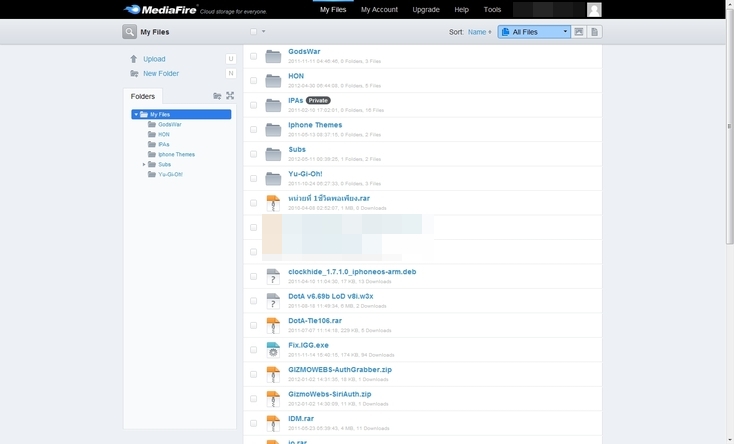Click the IPAs folder icon in file list
The height and width of the screenshot is (444, 734).
pyautogui.click(x=273, y=105)
